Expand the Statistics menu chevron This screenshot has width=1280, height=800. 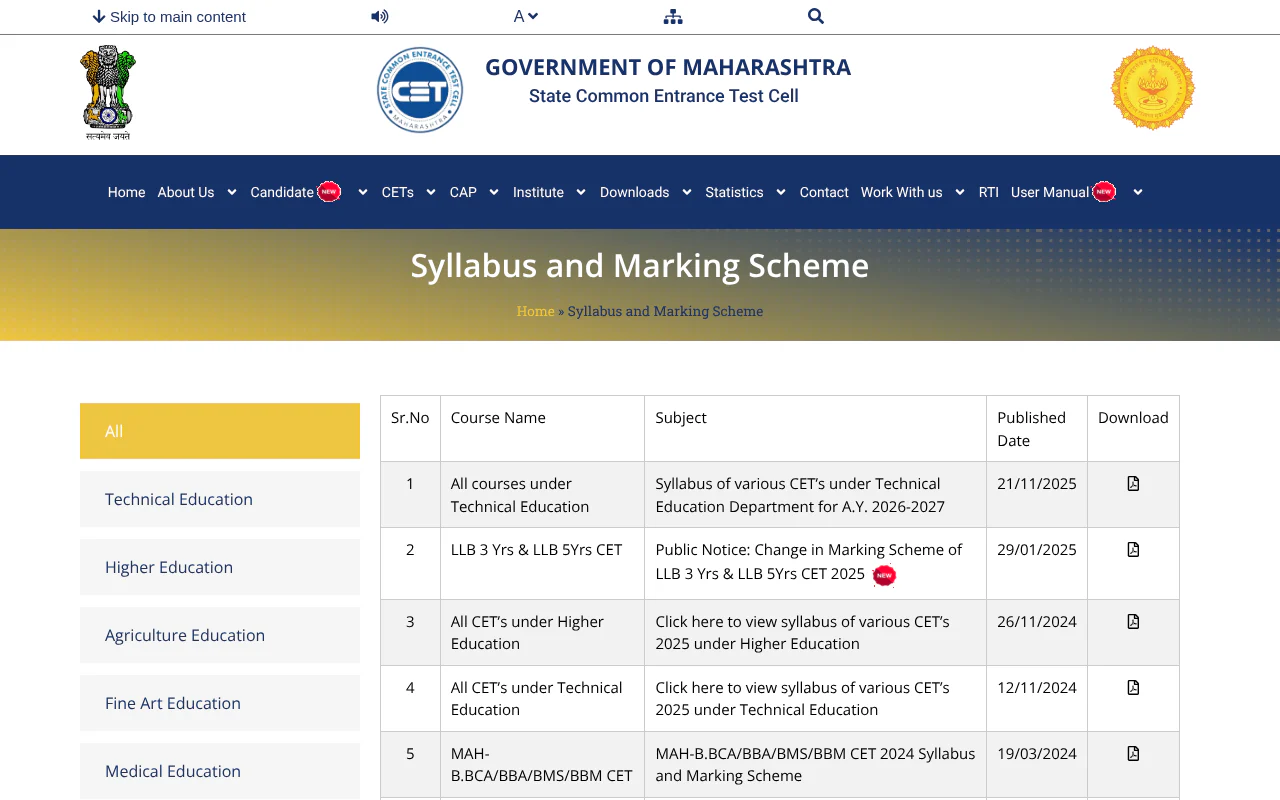[781, 192]
